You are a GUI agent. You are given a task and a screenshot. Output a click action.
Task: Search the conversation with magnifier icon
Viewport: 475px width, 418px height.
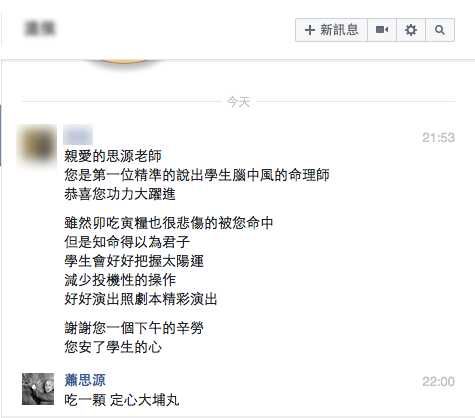(x=440, y=30)
